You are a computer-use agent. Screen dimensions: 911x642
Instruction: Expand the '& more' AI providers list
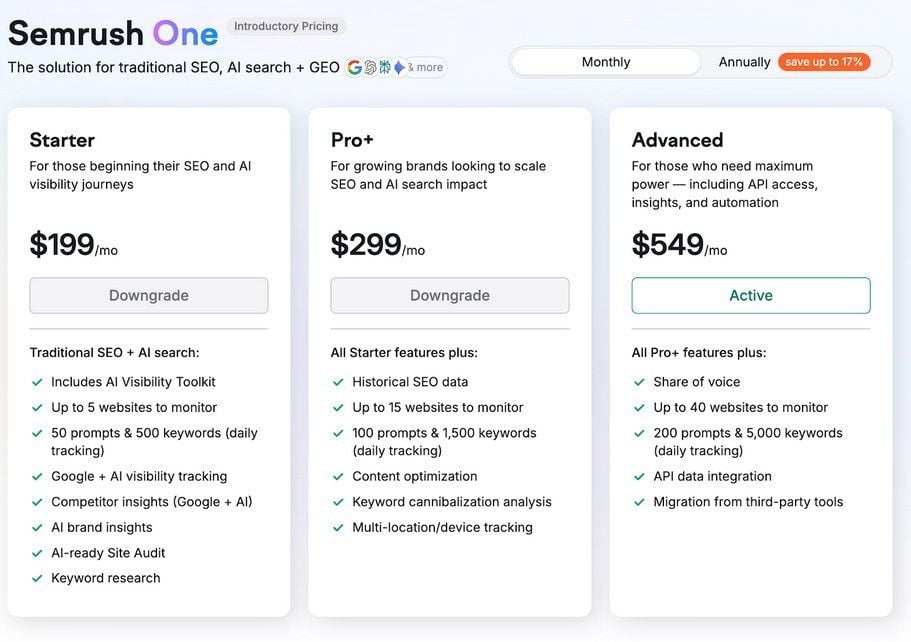click(424, 67)
